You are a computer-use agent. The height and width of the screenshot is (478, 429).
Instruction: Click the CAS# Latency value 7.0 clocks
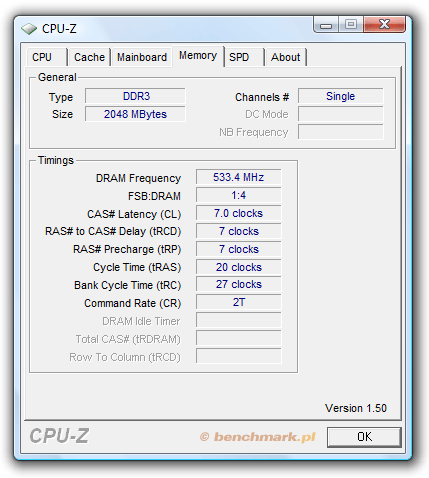coord(239,213)
